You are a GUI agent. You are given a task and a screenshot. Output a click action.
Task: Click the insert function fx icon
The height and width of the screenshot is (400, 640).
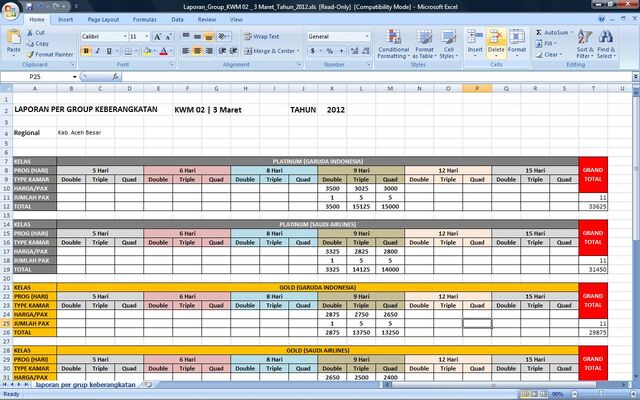[116, 76]
